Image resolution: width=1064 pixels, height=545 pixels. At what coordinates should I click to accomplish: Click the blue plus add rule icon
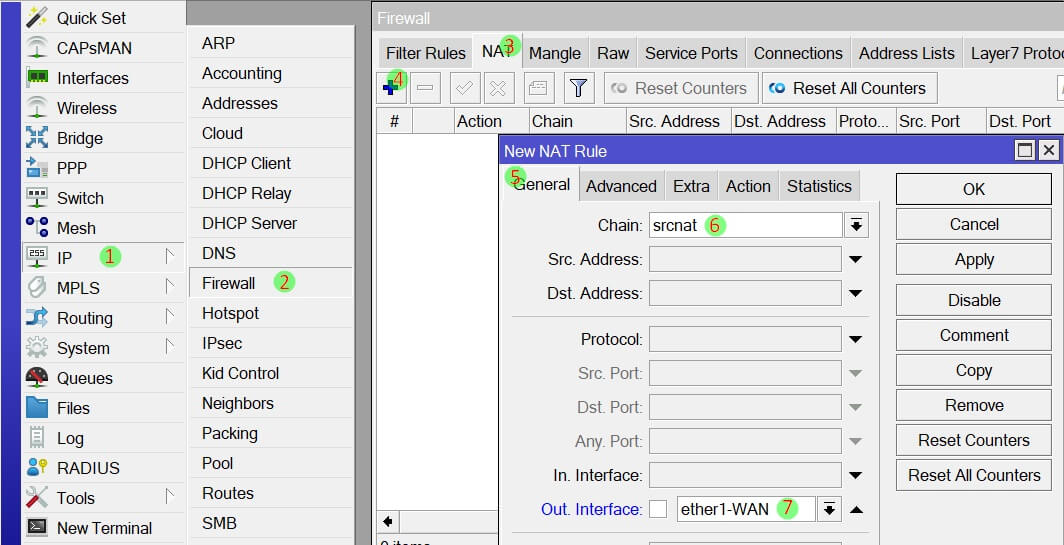(x=391, y=89)
